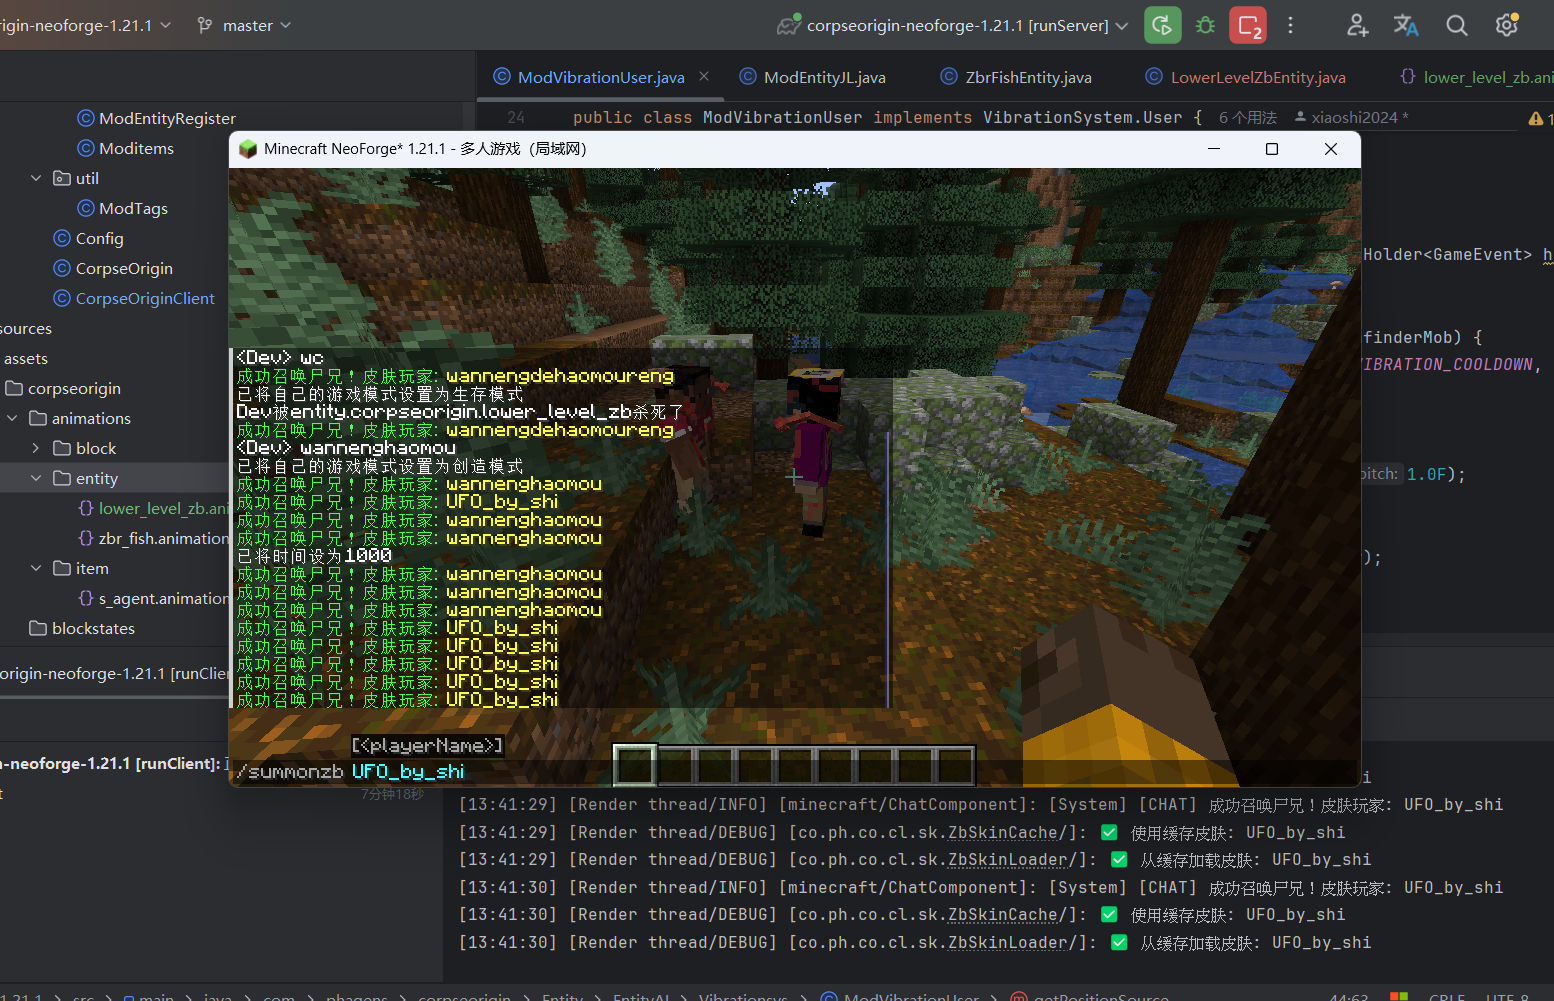Collapse the util package node
1554x1001 pixels.
point(36,178)
